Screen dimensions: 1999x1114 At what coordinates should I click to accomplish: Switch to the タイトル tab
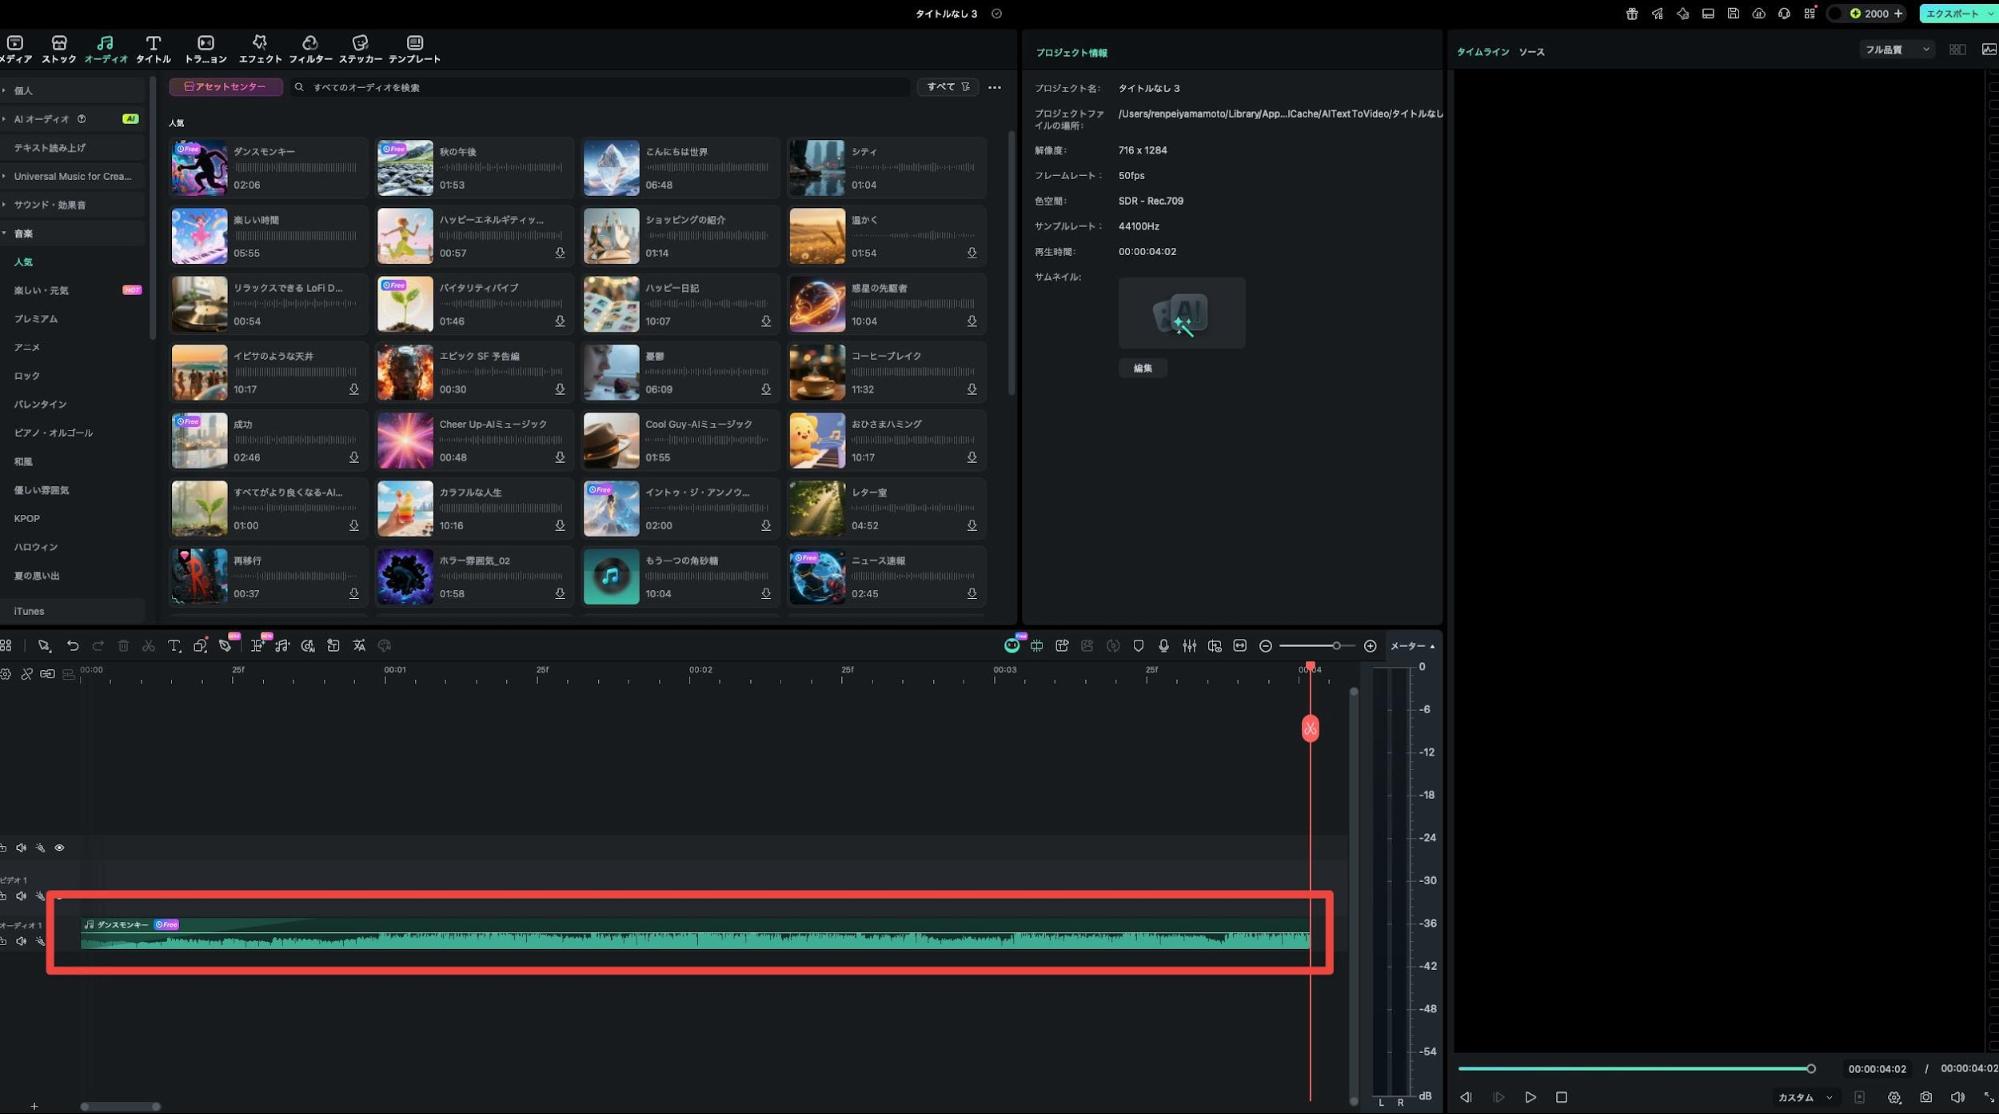click(x=153, y=48)
